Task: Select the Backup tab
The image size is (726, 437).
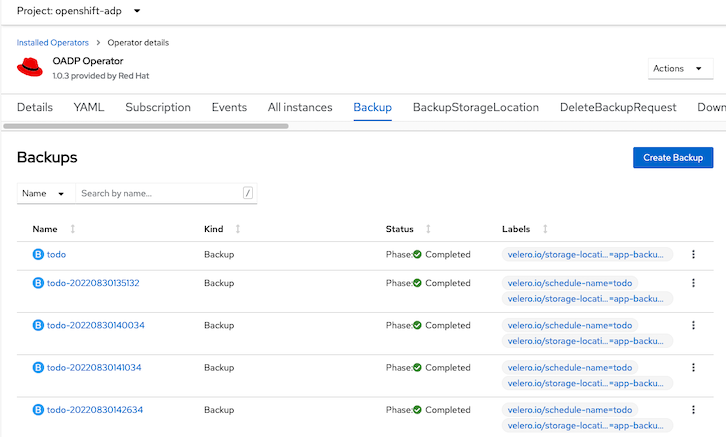Action: [x=373, y=107]
